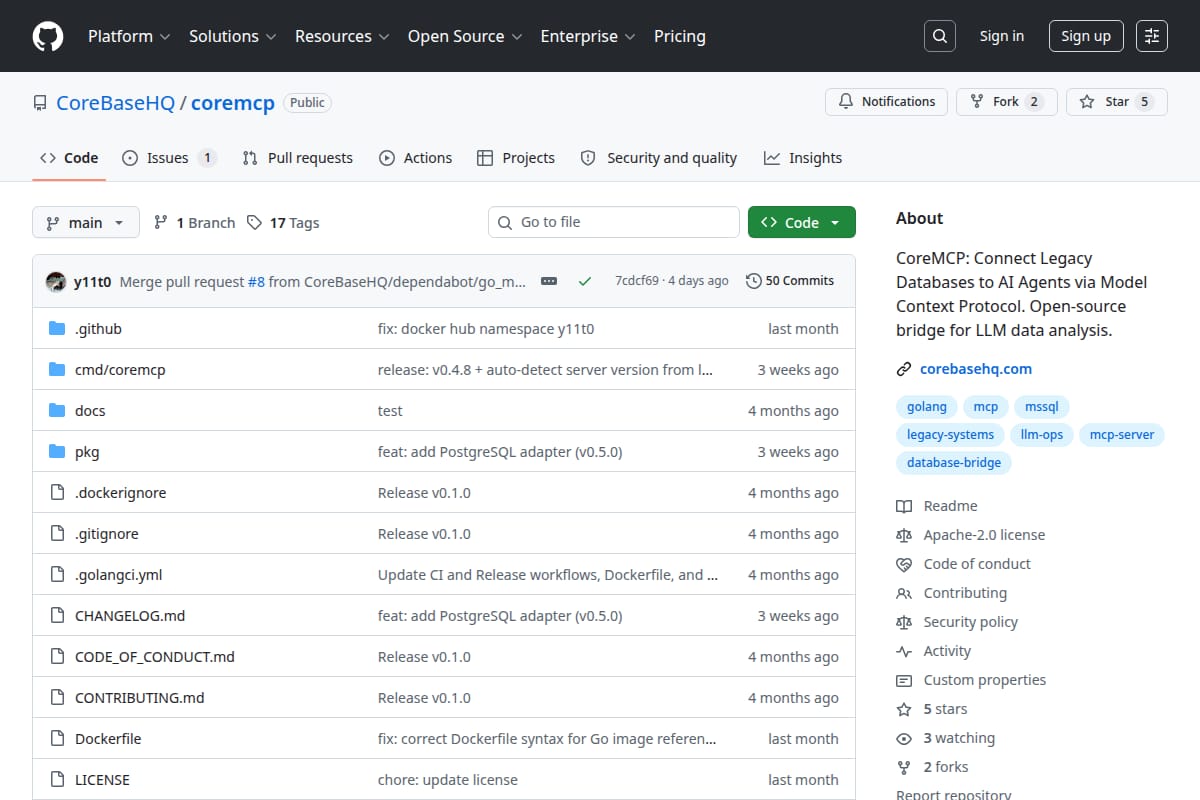This screenshot has width=1200, height=800.
Task: Open the CoreBaseHQ owner link
Action: tap(115, 102)
